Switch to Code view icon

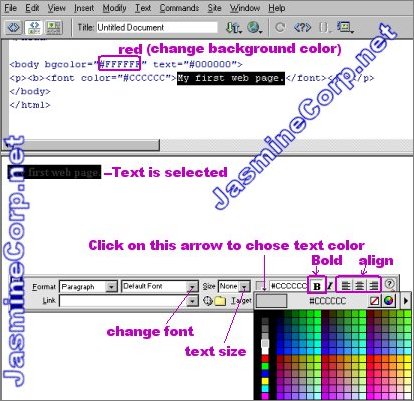14,27
